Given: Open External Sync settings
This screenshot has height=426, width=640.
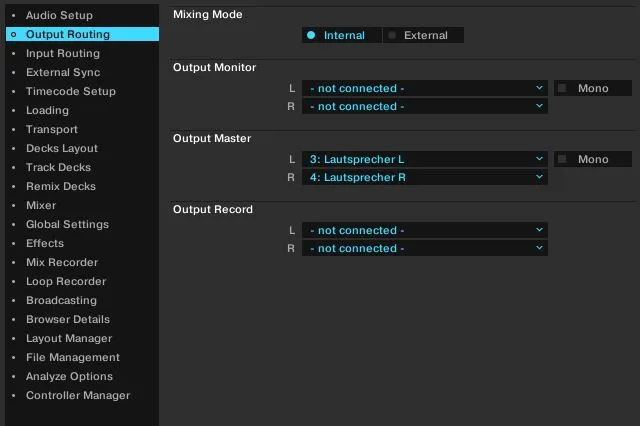Looking at the screenshot, I should (62, 72).
